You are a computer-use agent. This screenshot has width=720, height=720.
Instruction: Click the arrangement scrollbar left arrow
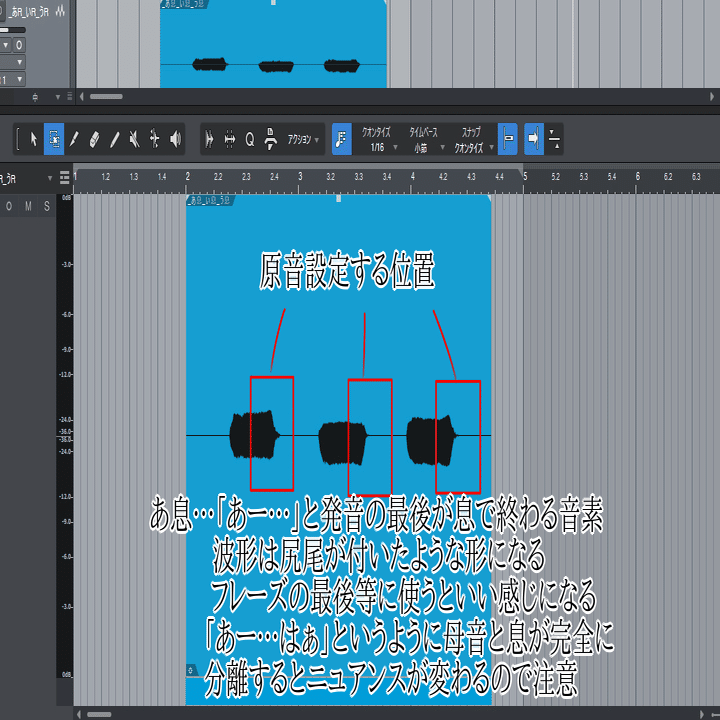(82, 96)
